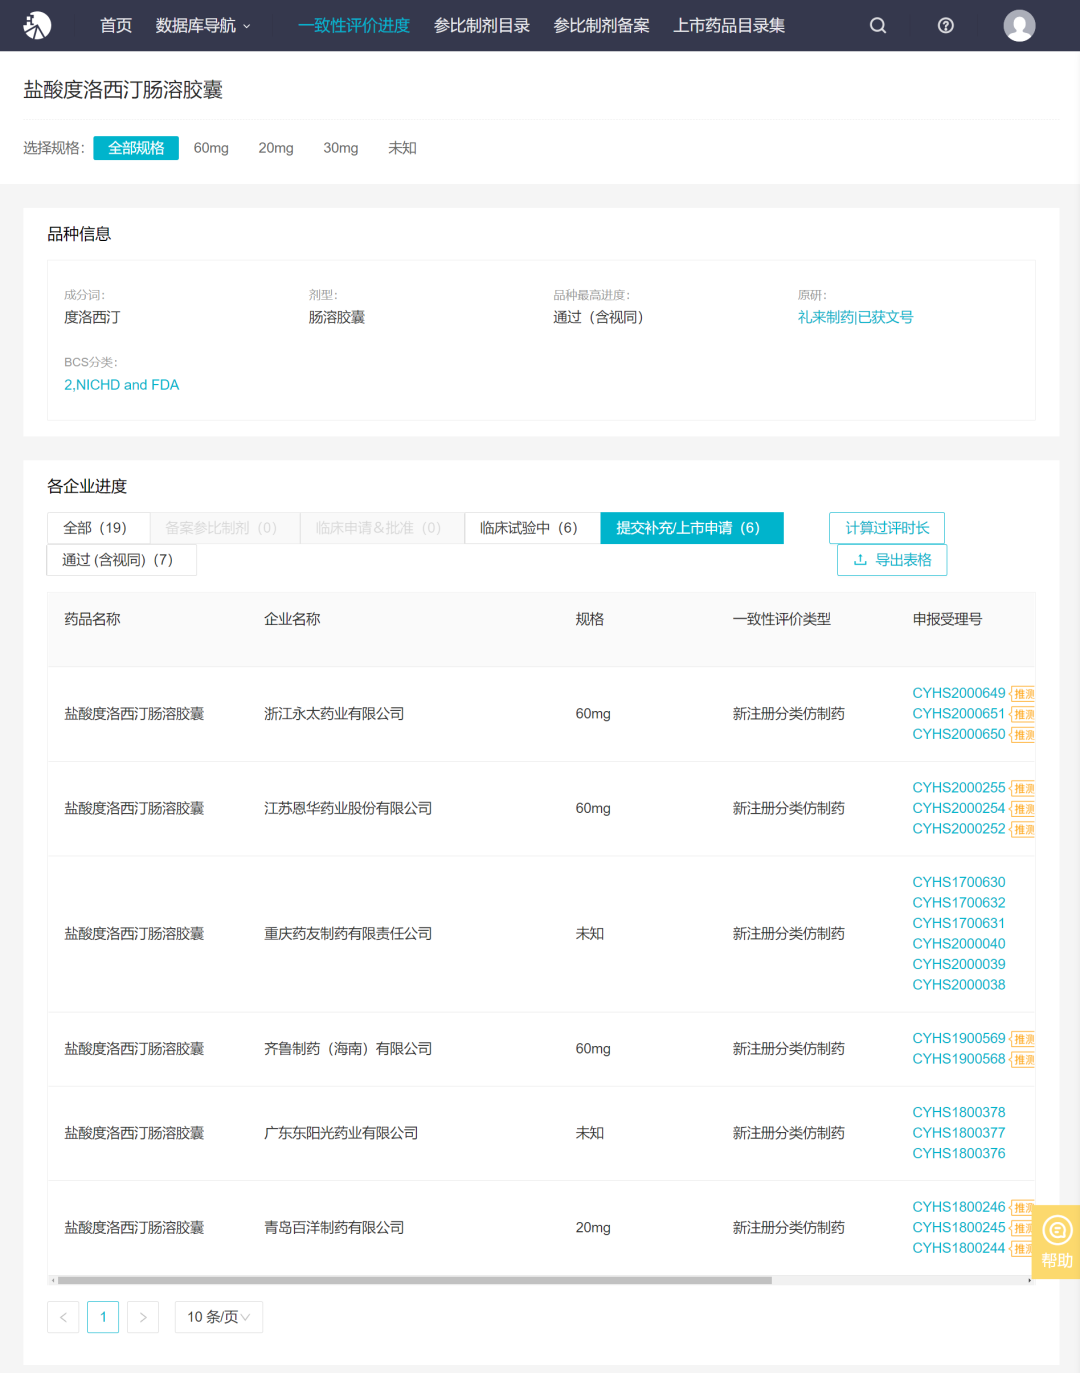The height and width of the screenshot is (1373, 1080).
Task: Click the site logo in the header
Action: point(37,25)
